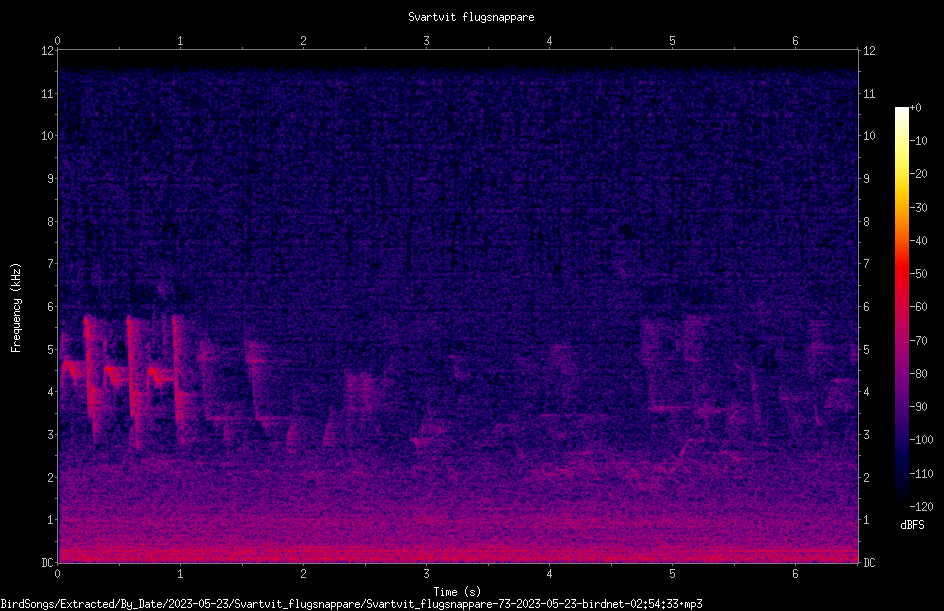Click the white top of dBFS color bar
Image resolution: width=944 pixels, height=611 pixels.
pyautogui.click(x=901, y=111)
